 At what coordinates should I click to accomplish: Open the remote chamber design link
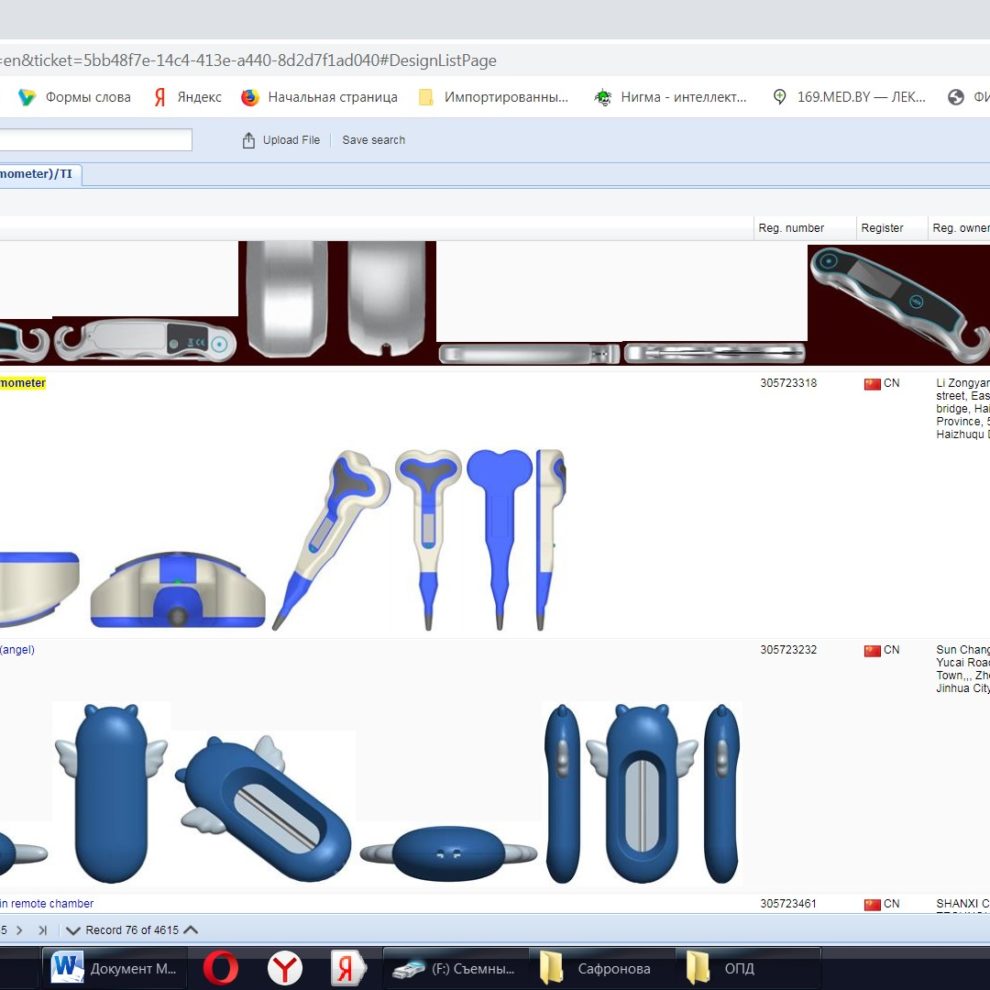pyautogui.click(x=47, y=904)
